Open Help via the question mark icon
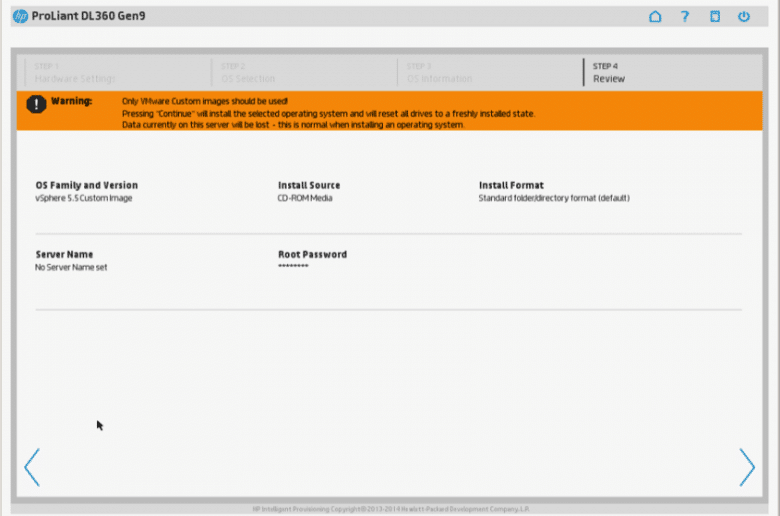This screenshot has height=516, width=780. (x=685, y=16)
